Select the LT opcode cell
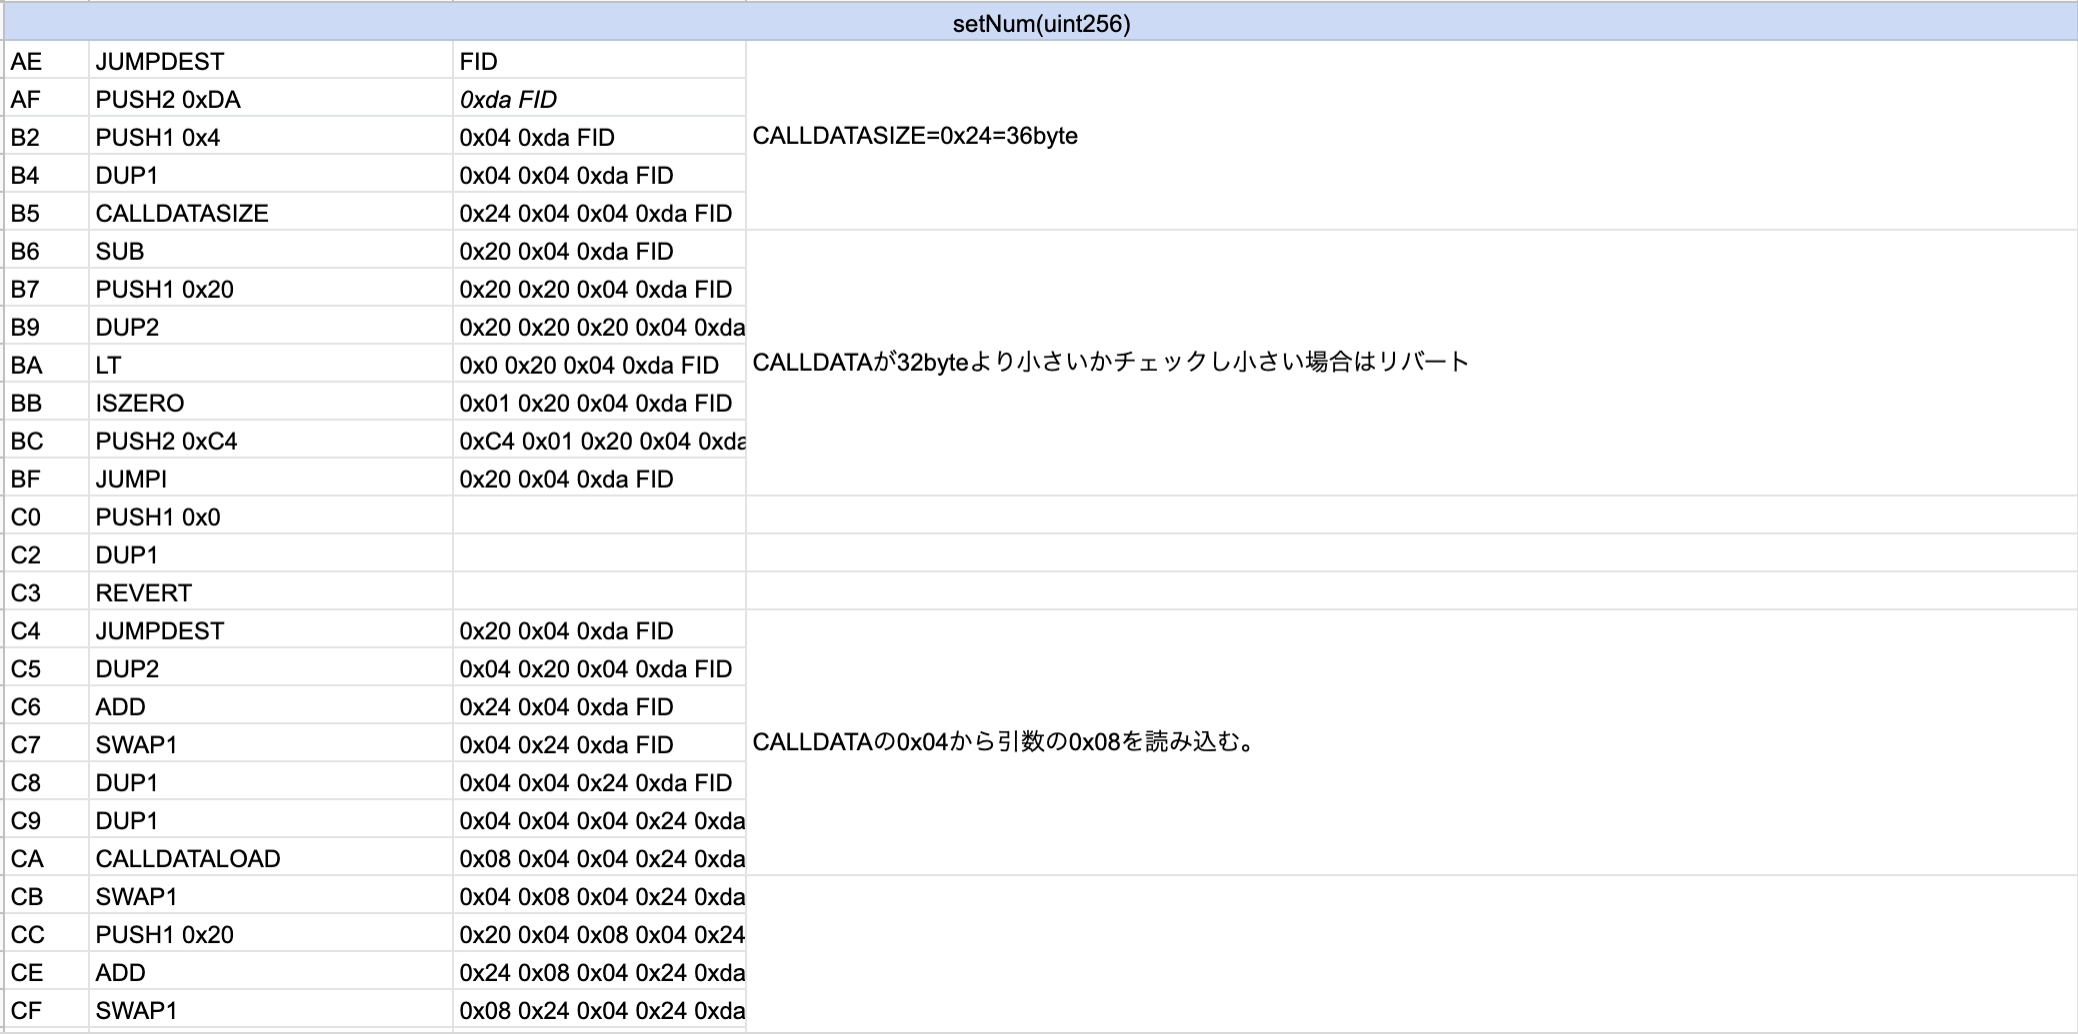2078x1034 pixels. click(x=270, y=365)
